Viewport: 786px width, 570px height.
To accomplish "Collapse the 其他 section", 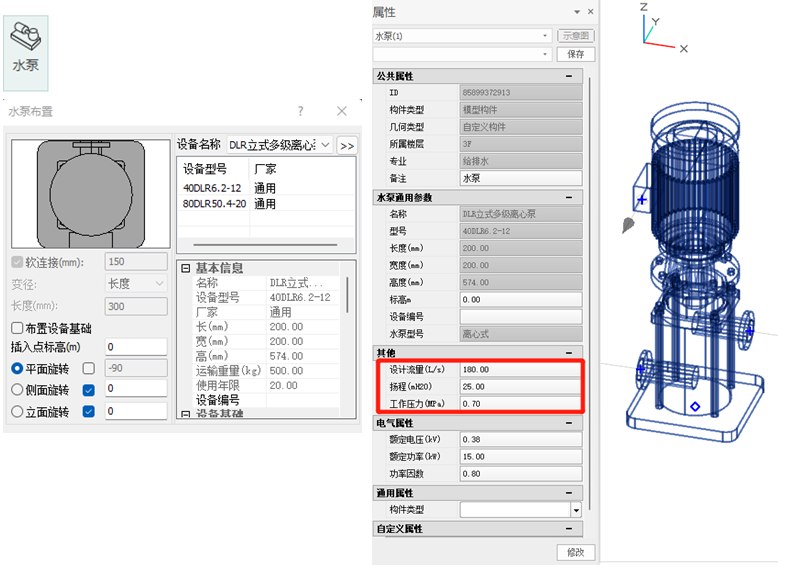I will 569,353.
